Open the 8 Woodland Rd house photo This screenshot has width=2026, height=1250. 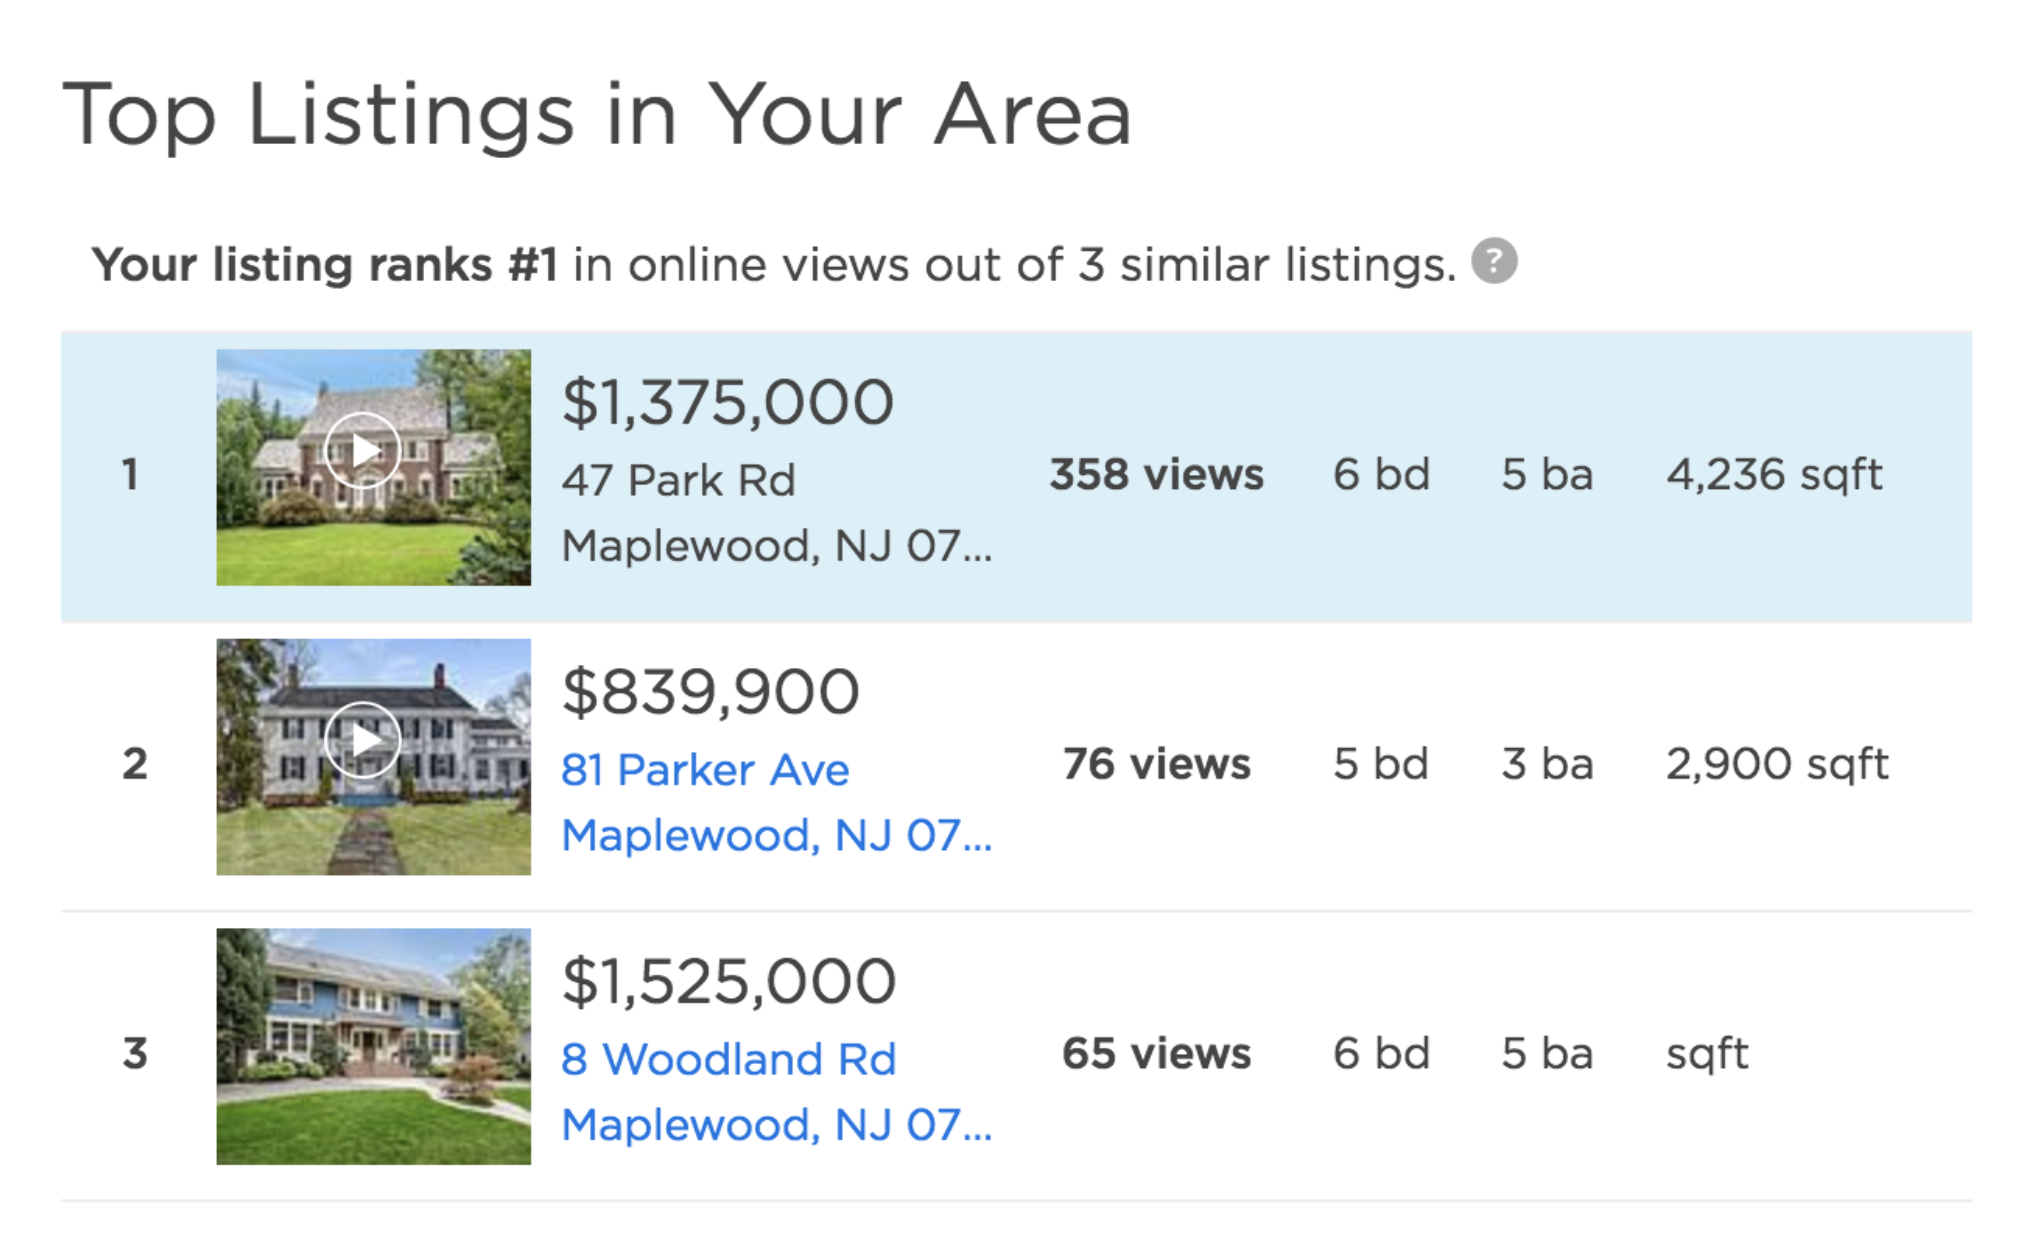pyautogui.click(x=373, y=1046)
